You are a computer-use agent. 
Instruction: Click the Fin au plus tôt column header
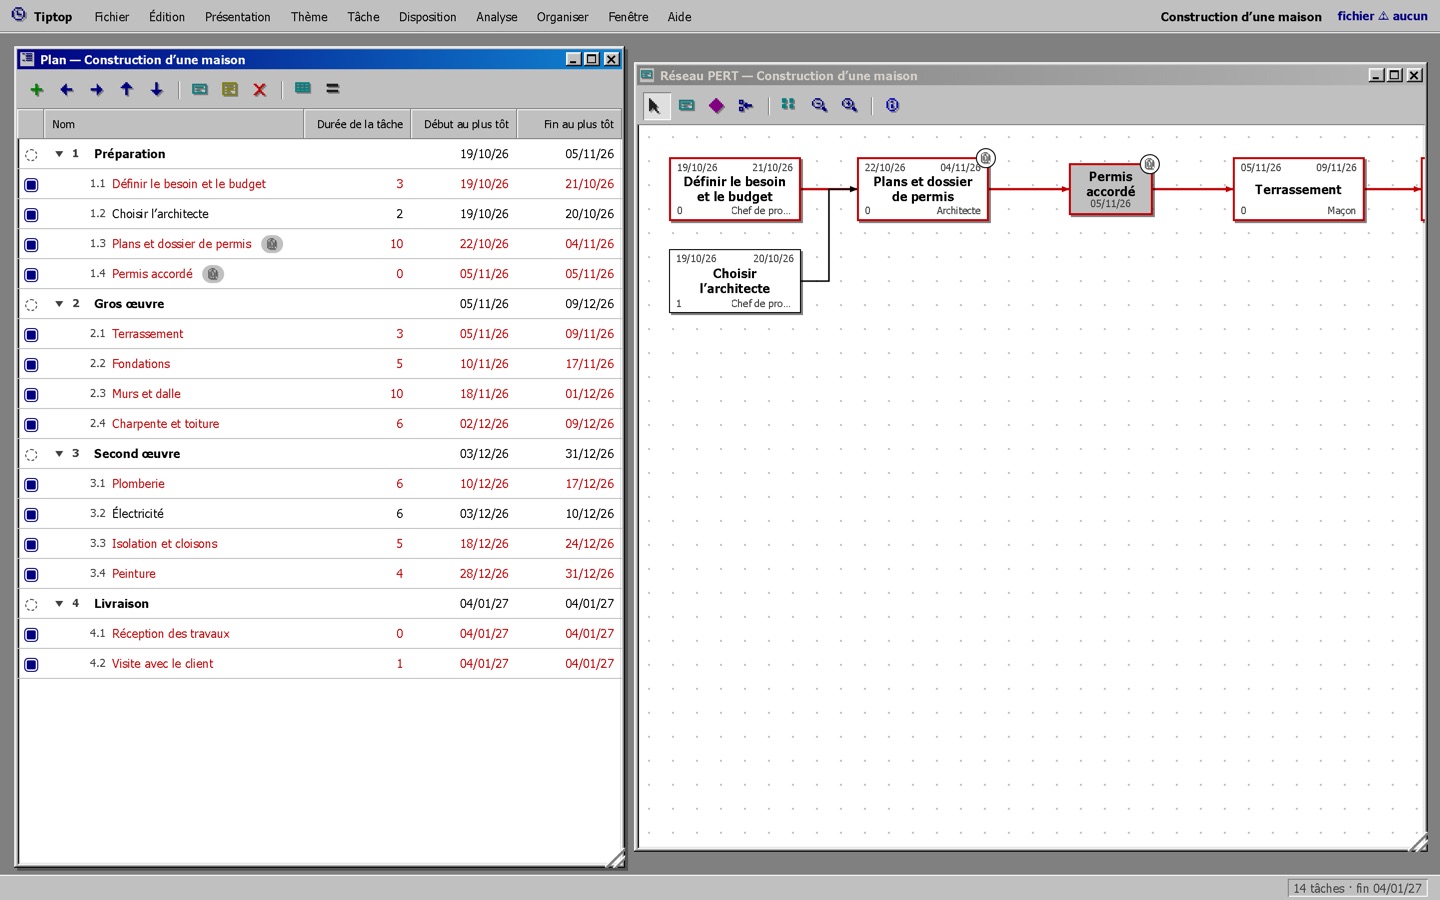pyautogui.click(x=570, y=124)
